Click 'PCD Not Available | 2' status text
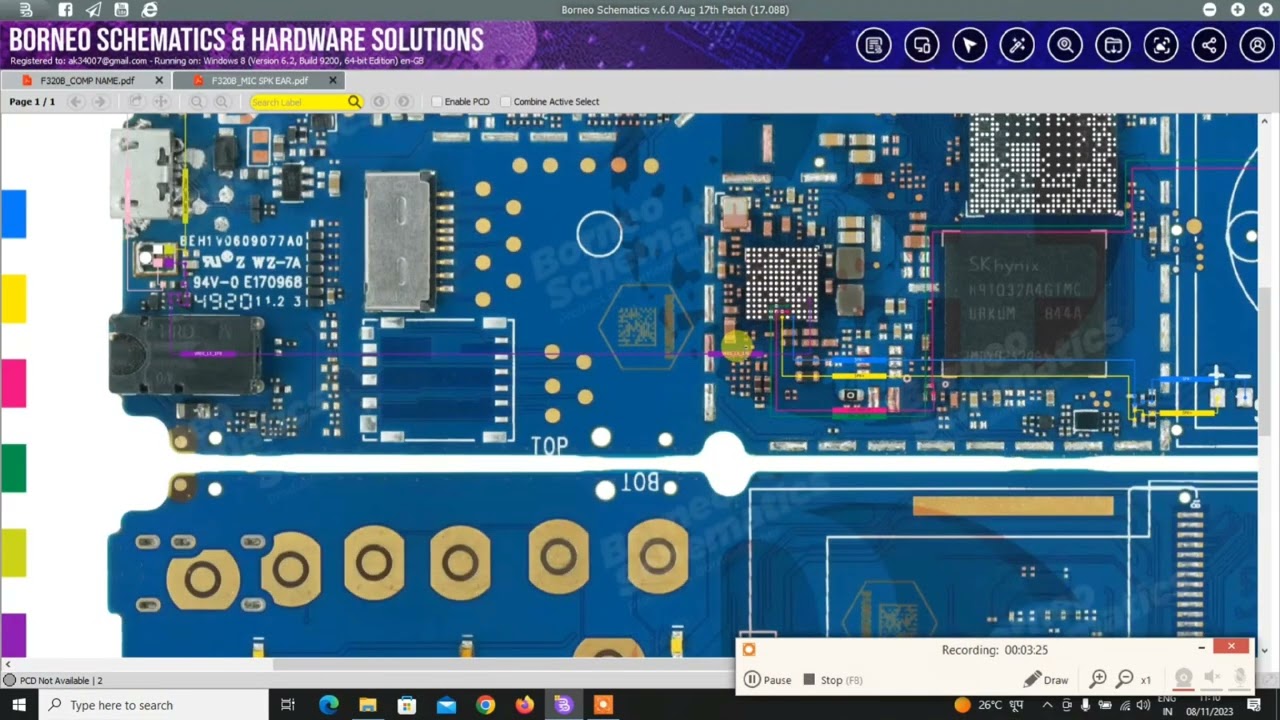This screenshot has width=1280, height=720. point(61,680)
